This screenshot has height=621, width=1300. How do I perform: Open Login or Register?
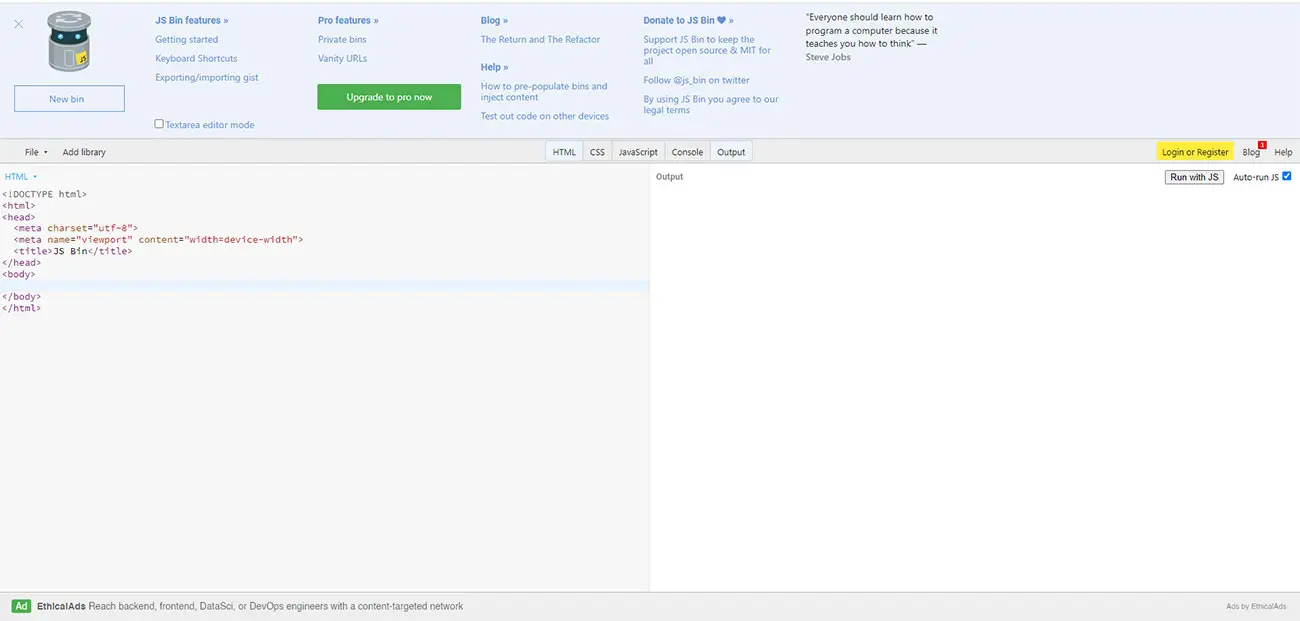(1195, 152)
